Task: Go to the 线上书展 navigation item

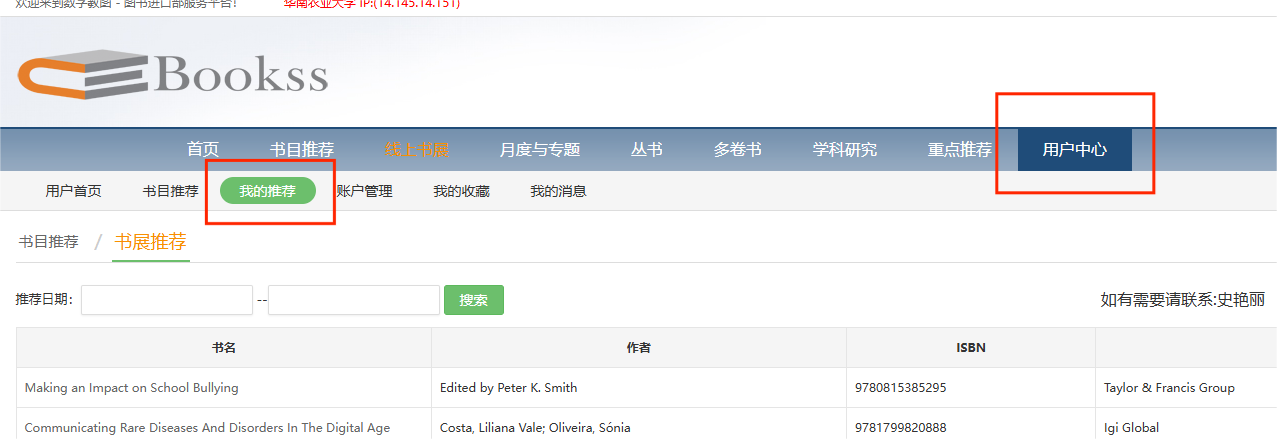Action: [417, 150]
